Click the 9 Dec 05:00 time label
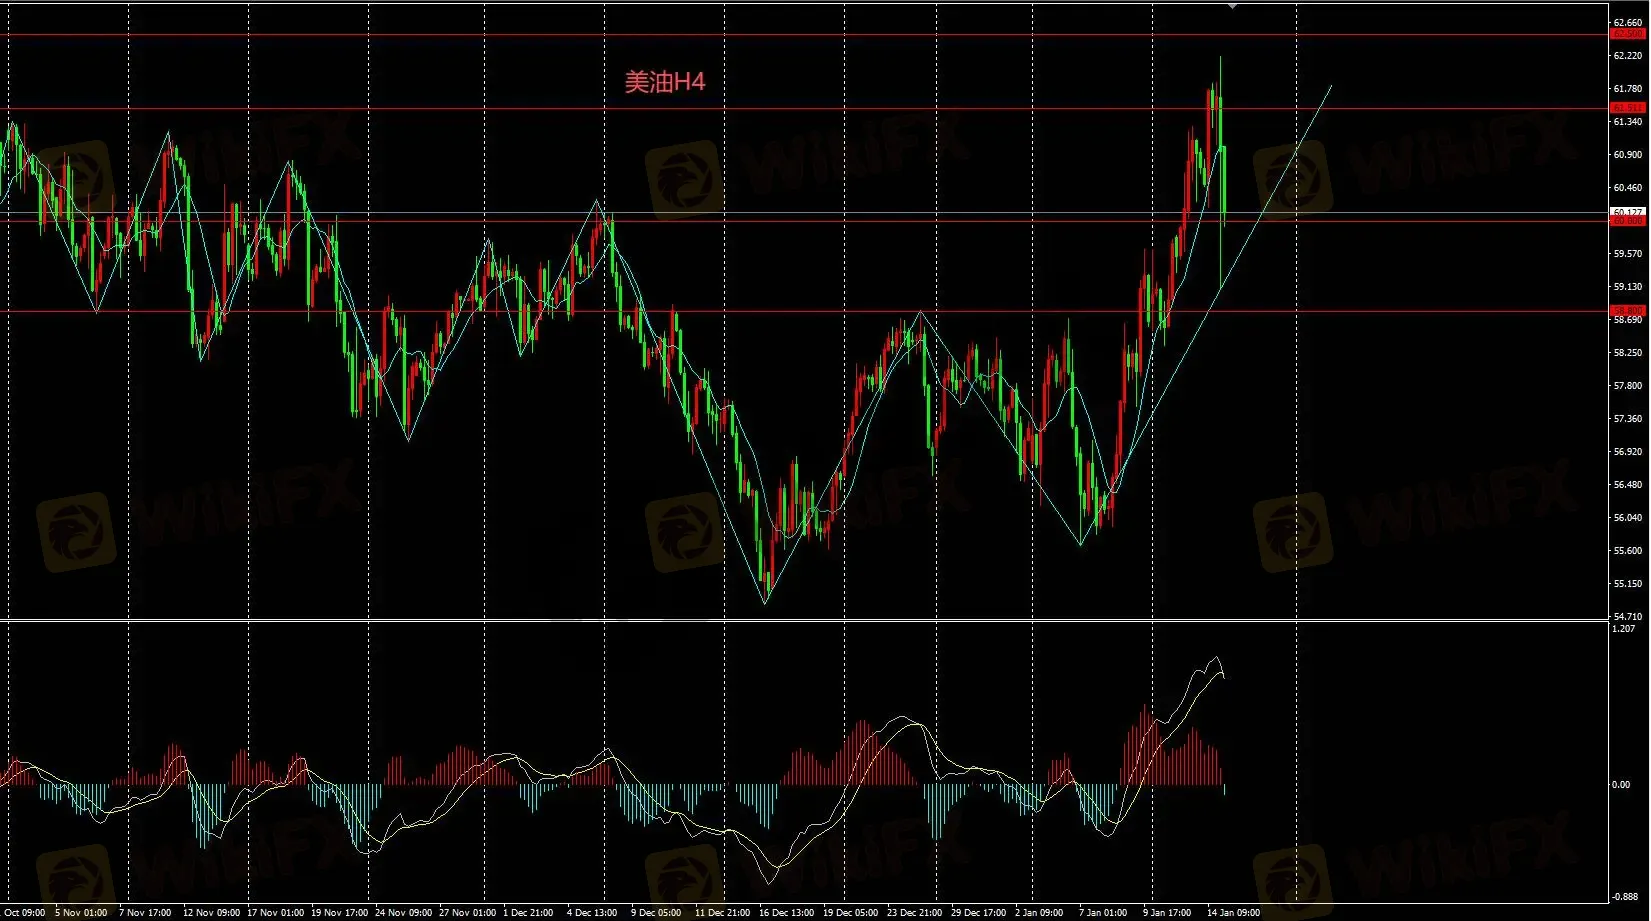Image resolution: width=1651 pixels, height=921 pixels. [656, 913]
